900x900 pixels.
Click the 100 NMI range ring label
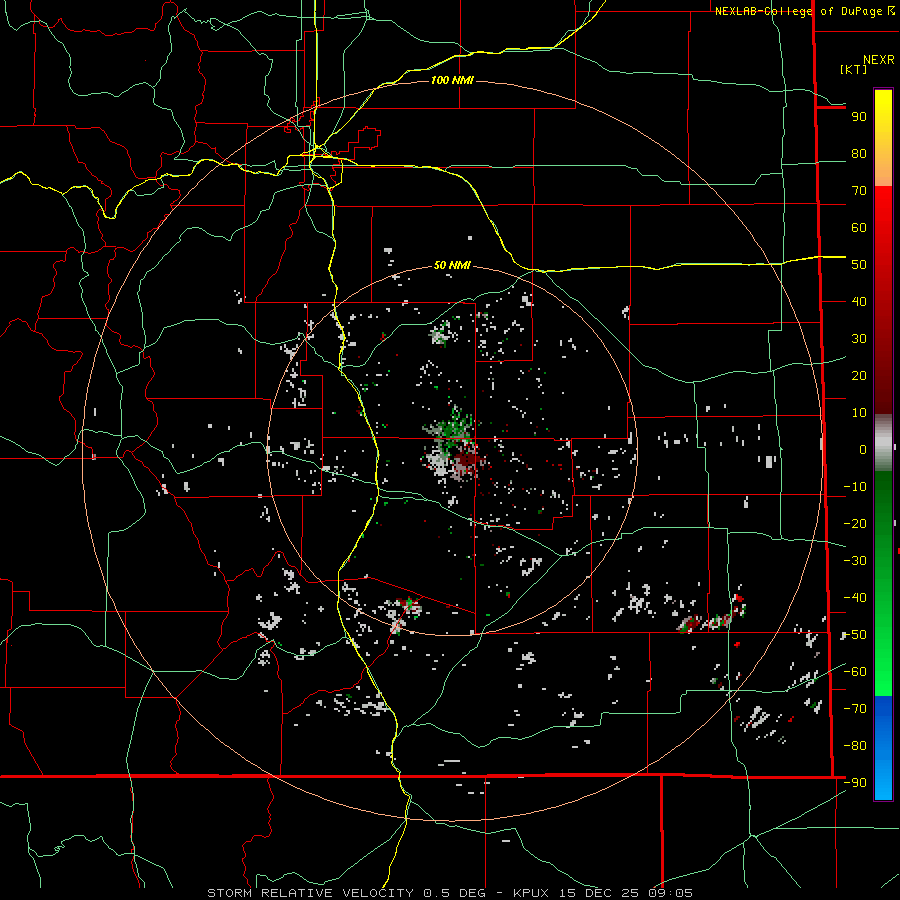click(x=452, y=80)
